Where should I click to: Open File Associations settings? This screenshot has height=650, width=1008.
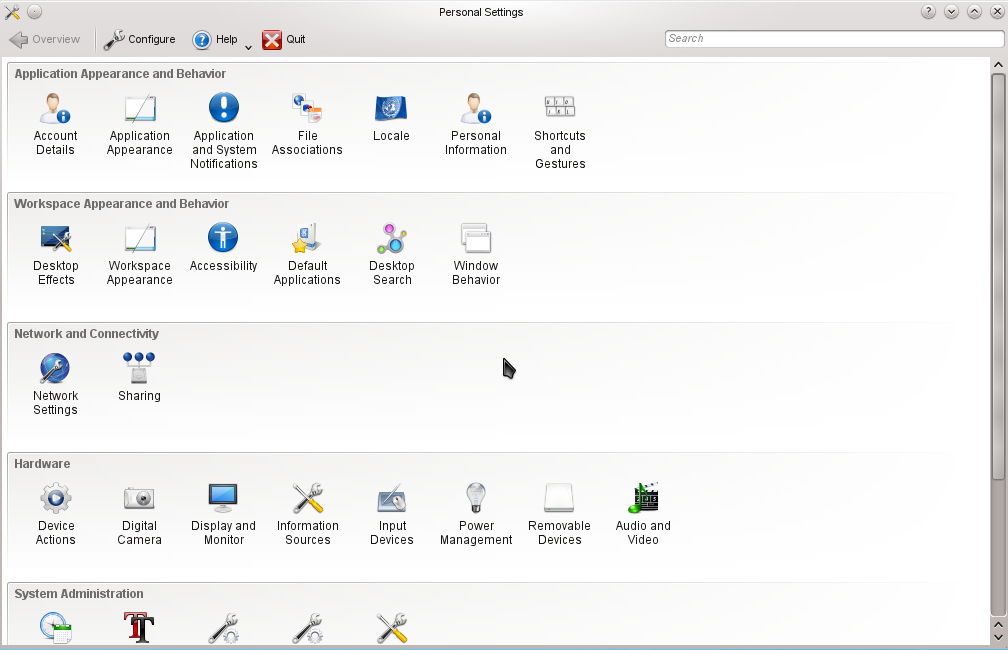click(x=307, y=123)
